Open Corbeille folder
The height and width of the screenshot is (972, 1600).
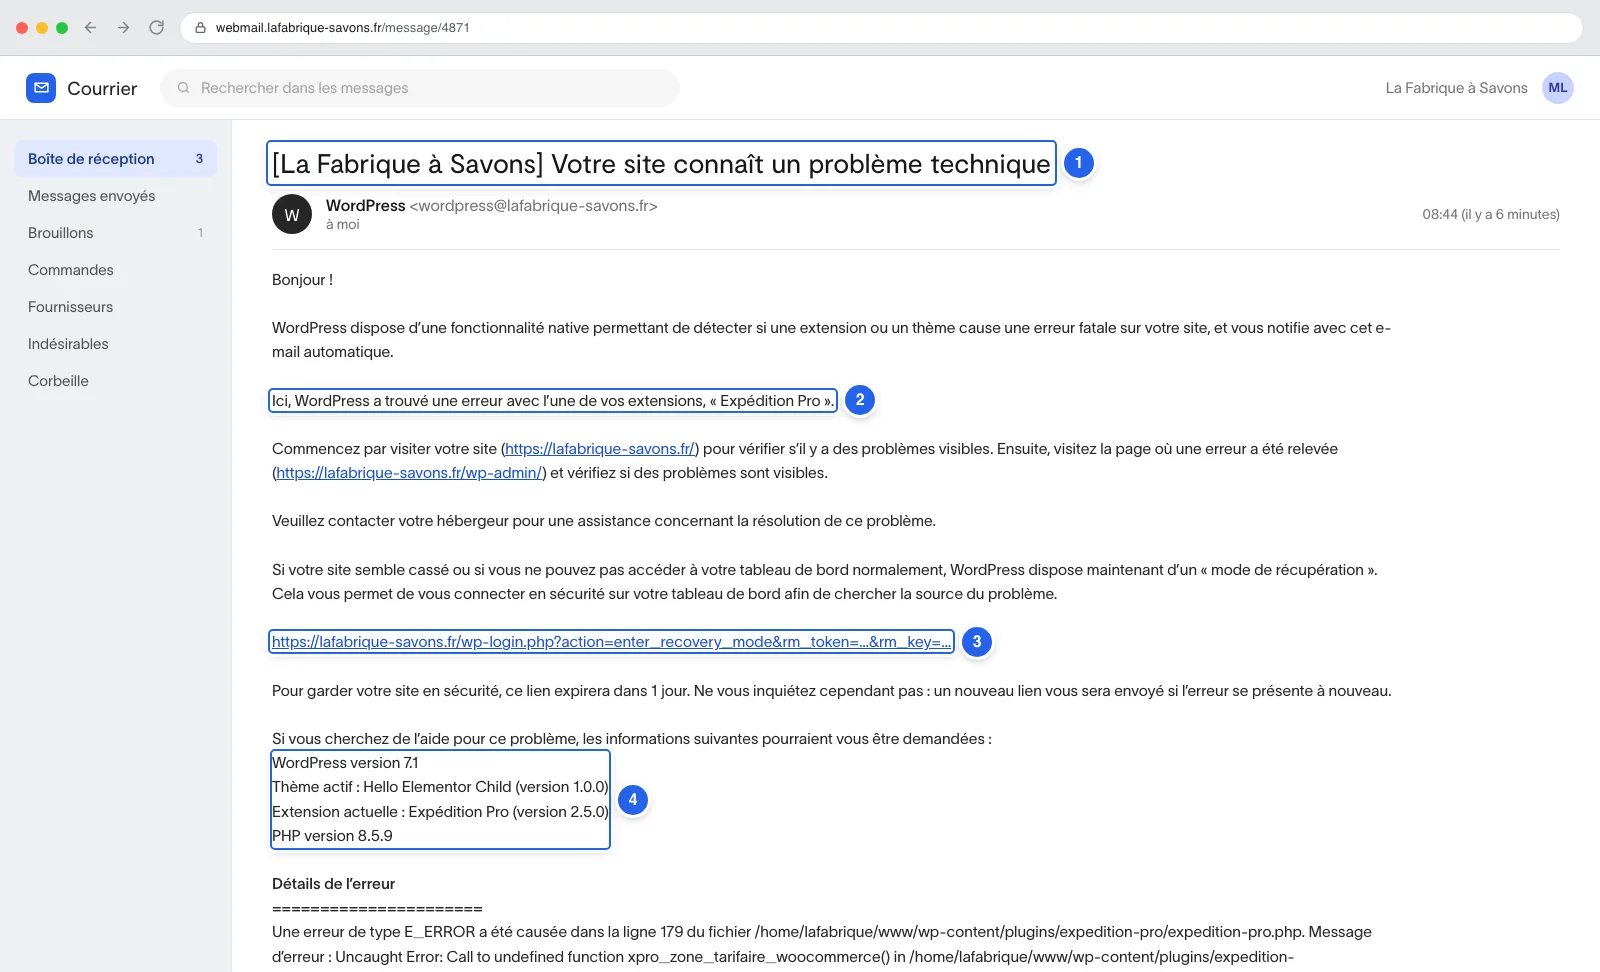(x=116, y=381)
